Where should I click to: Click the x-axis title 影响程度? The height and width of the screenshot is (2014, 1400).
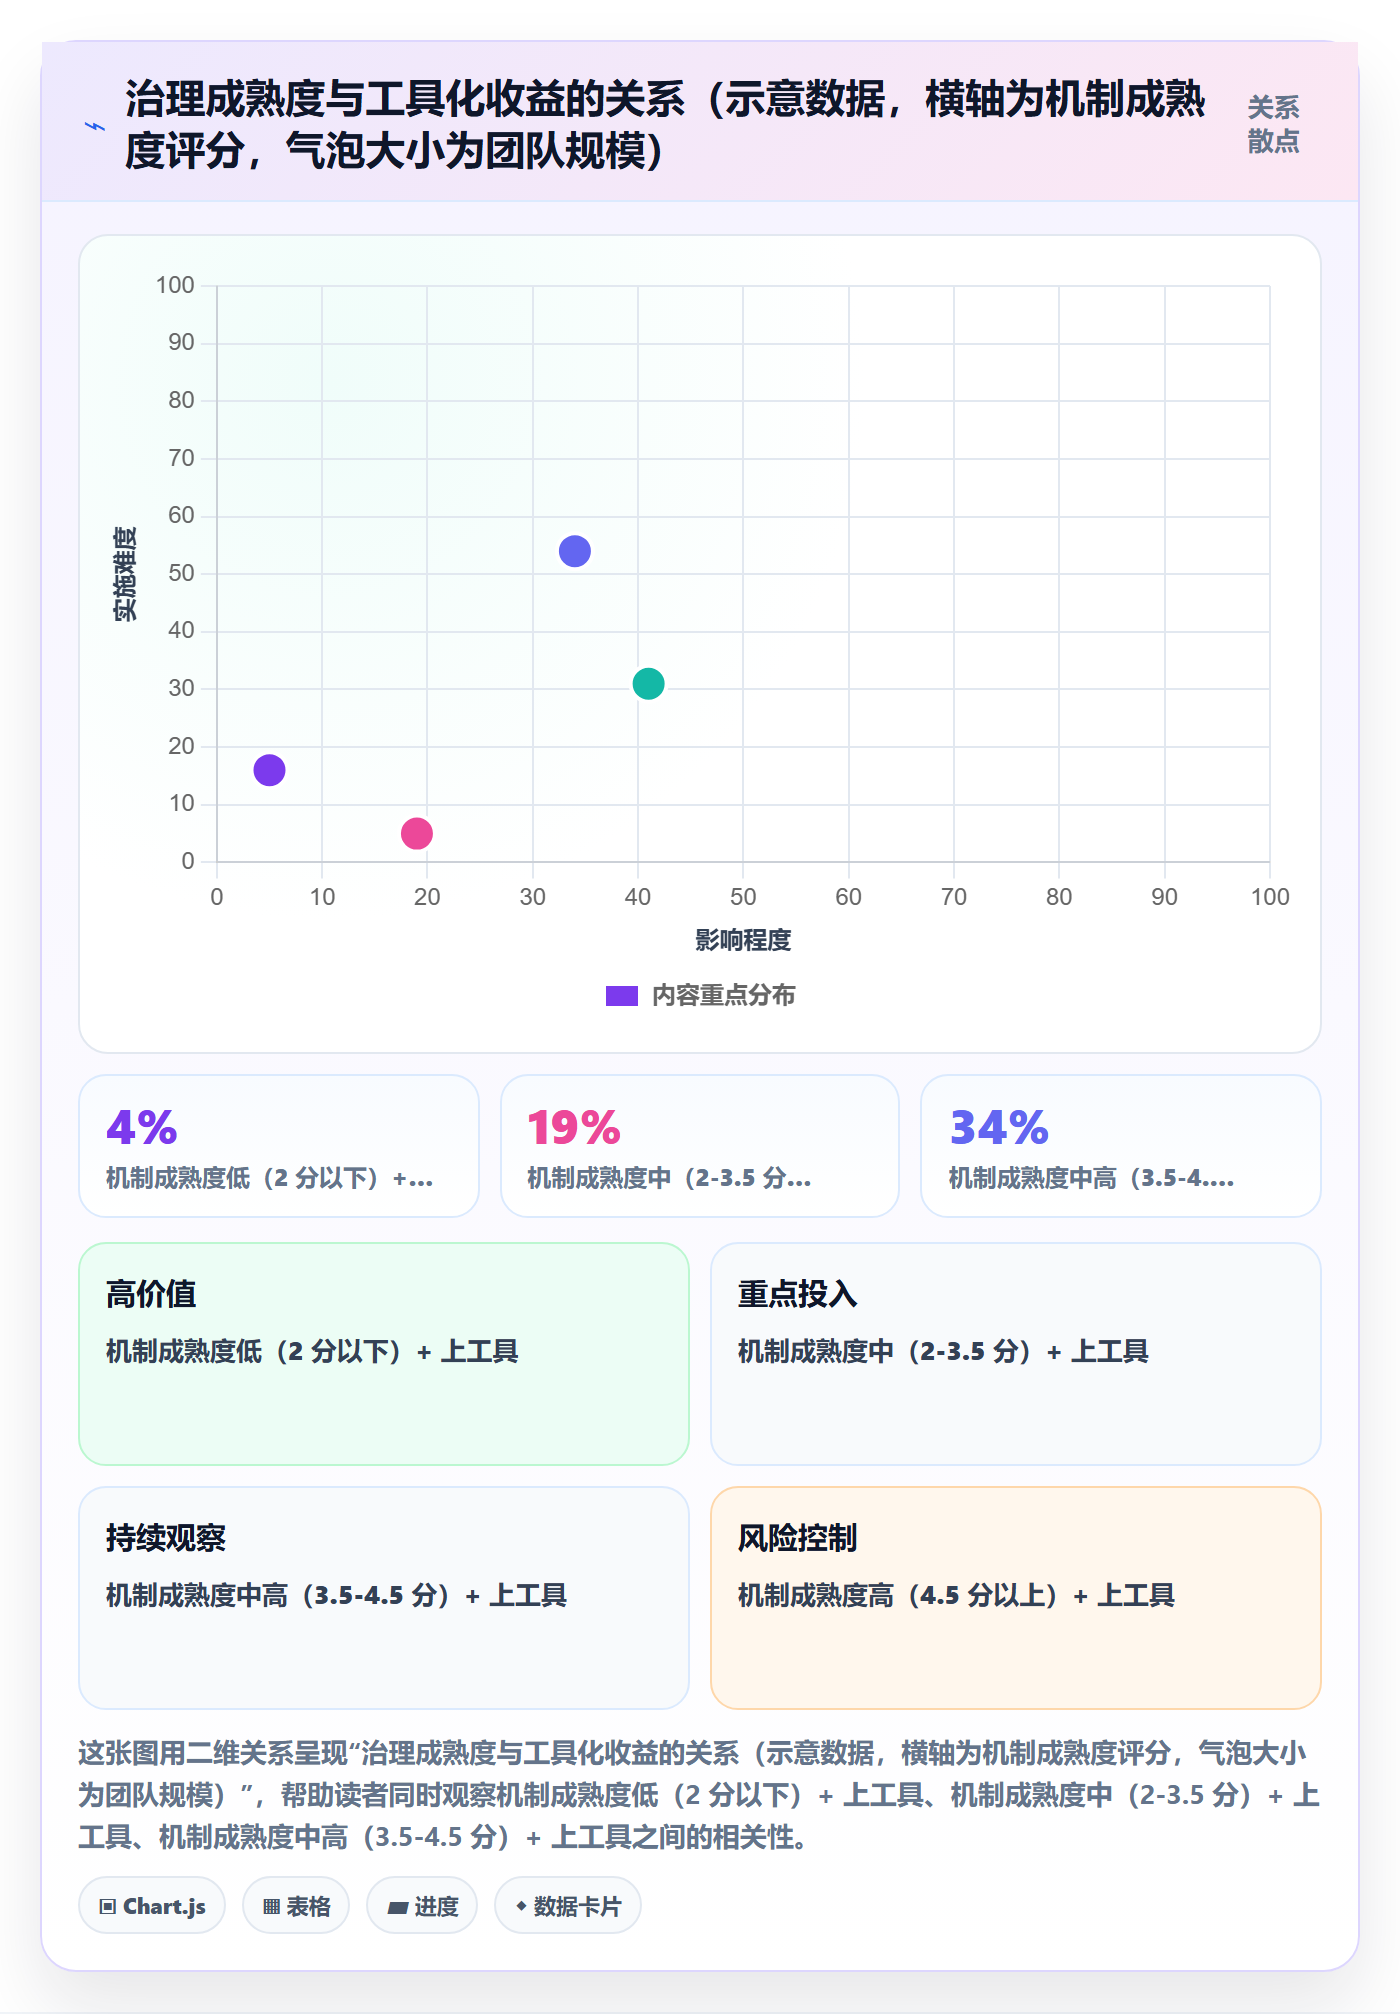(743, 940)
